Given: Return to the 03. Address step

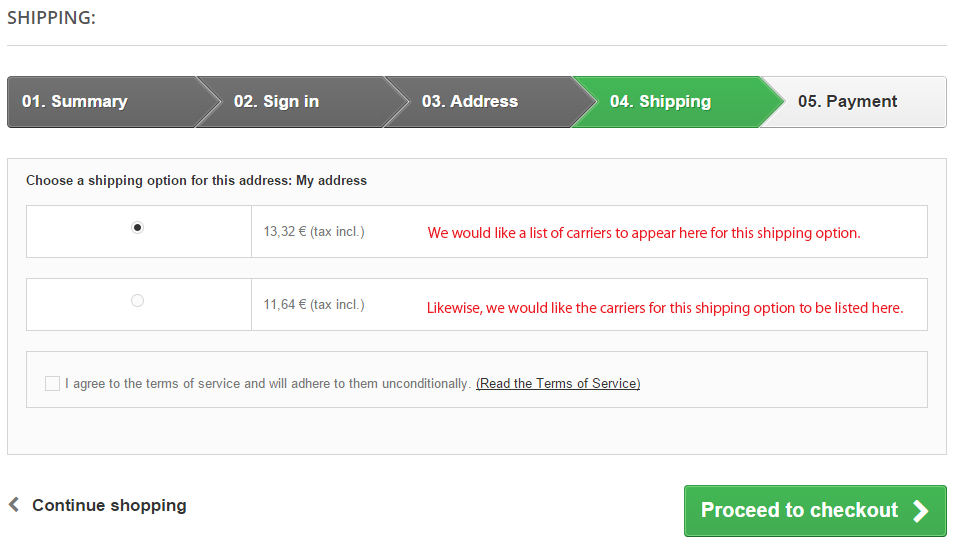Looking at the screenshot, I should 469,102.
